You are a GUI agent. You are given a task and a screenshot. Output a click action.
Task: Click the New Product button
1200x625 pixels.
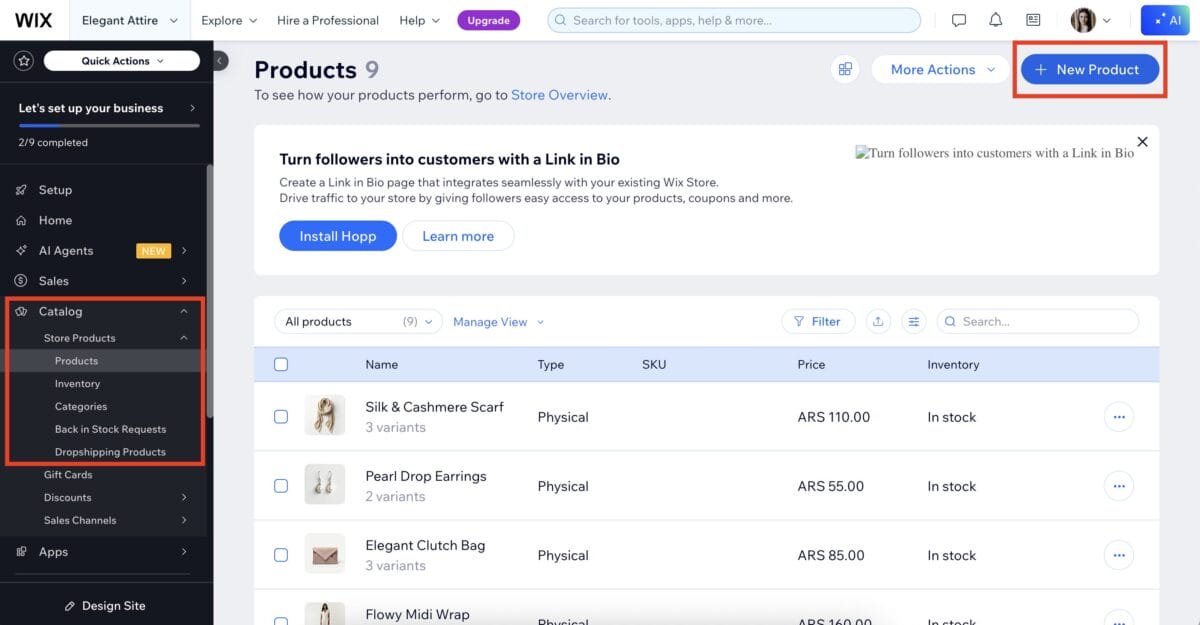(x=1089, y=69)
